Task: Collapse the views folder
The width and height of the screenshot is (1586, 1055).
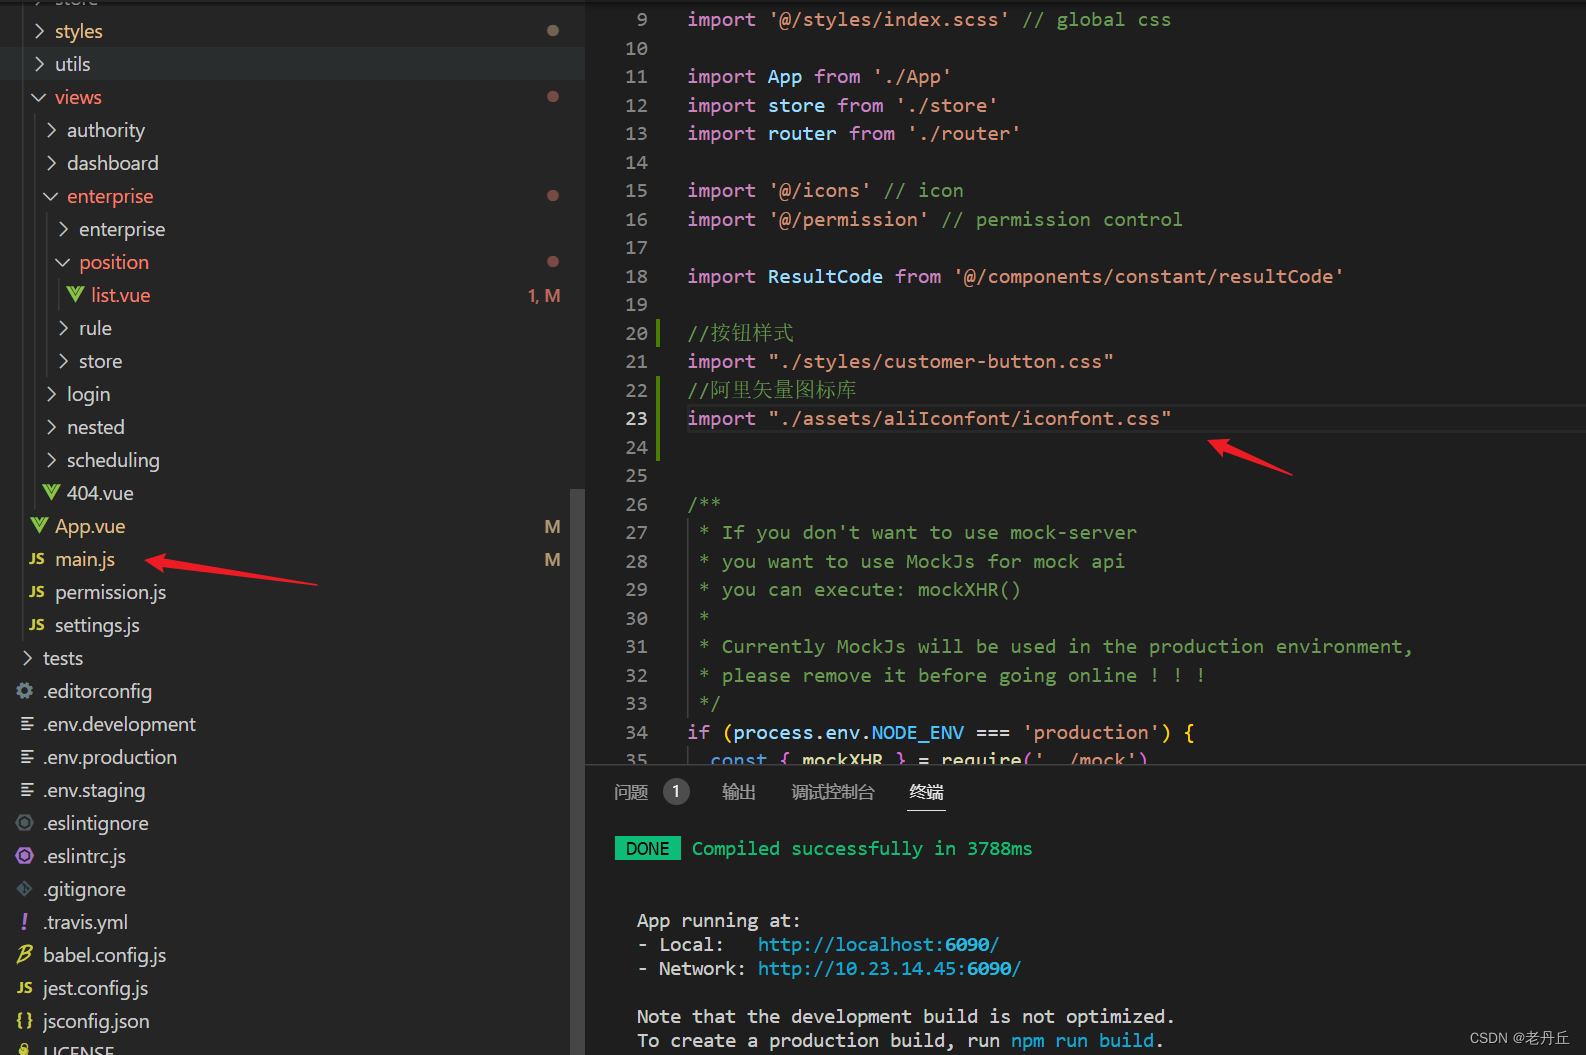Action: click(x=39, y=97)
